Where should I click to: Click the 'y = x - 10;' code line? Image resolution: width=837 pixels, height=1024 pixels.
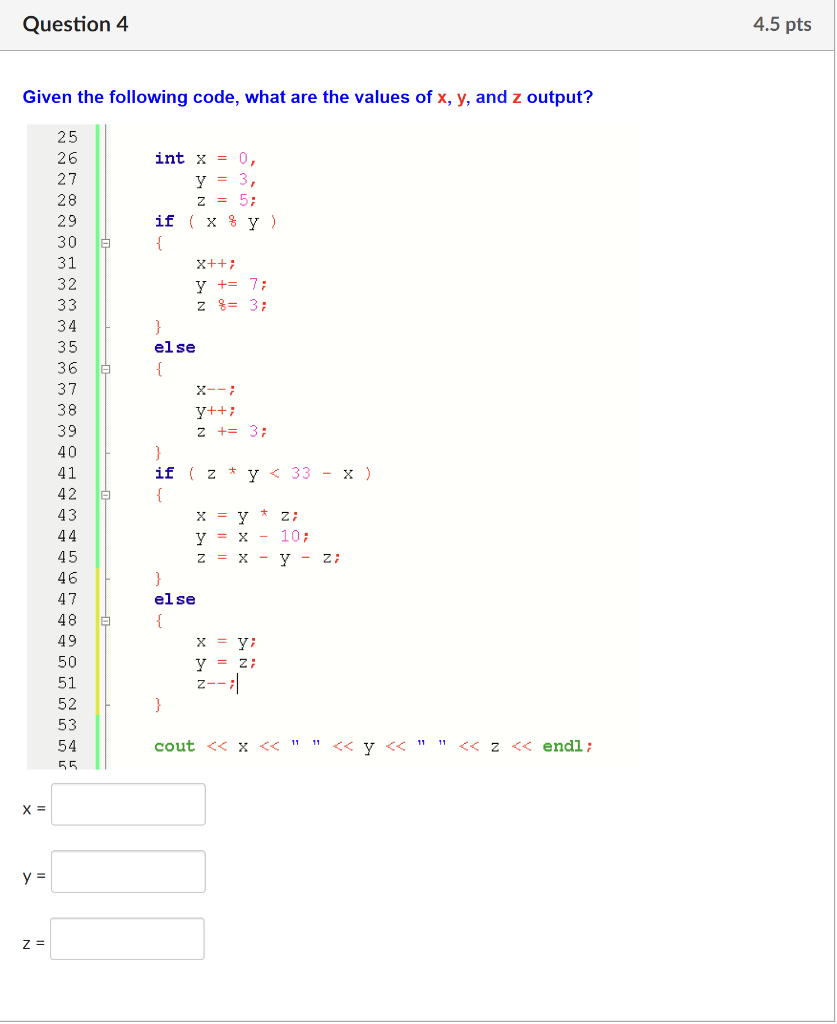(x=253, y=537)
